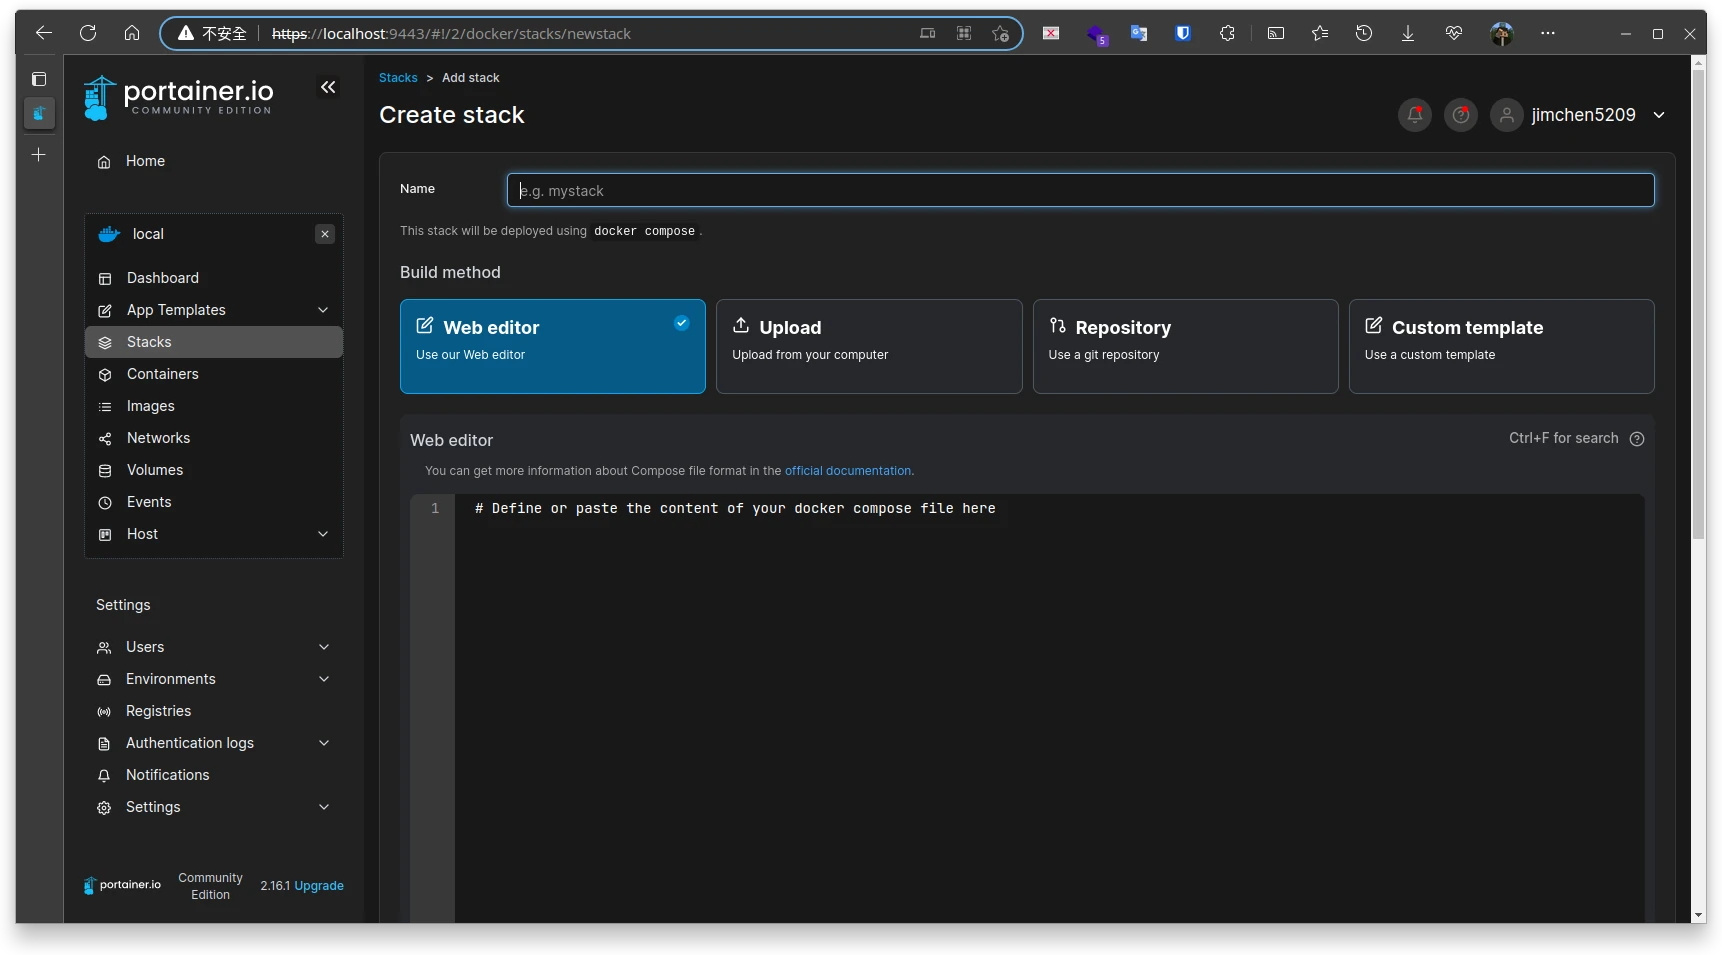This screenshot has height=955, width=1722.
Task: Open browser extensions puzzle icon
Action: pos(1227,33)
